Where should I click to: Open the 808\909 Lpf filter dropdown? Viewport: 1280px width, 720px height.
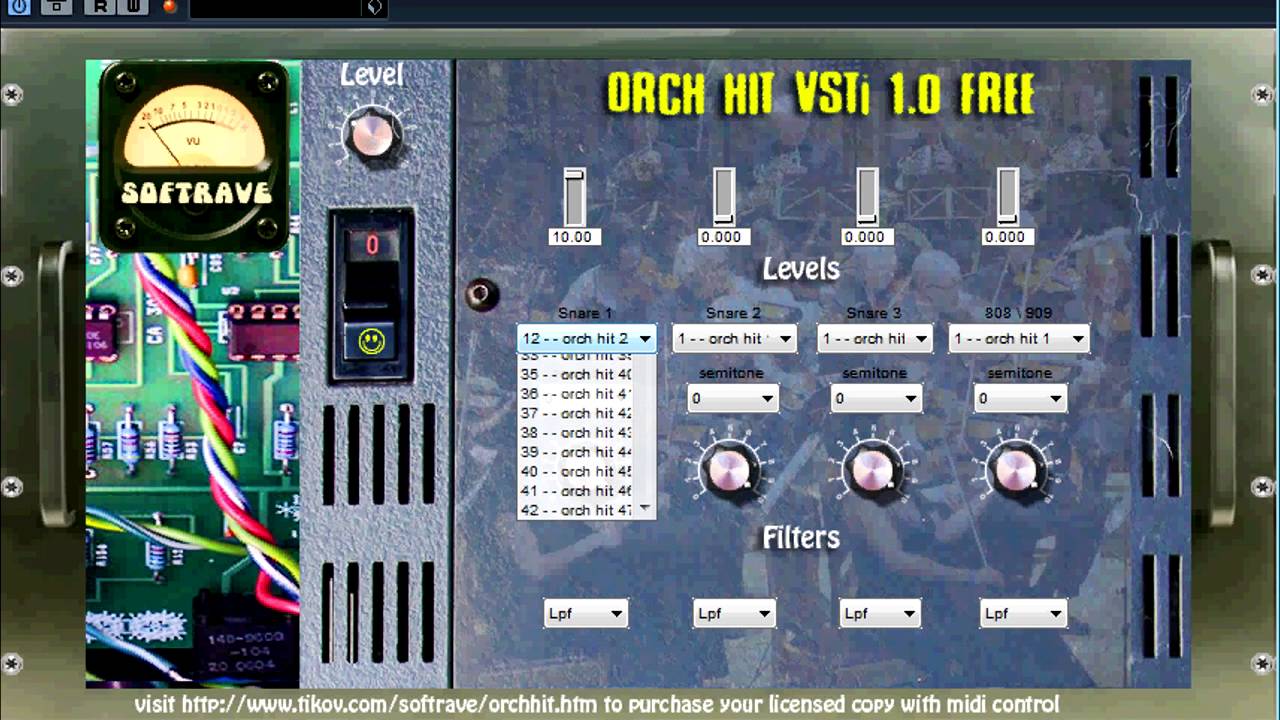coord(1022,614)
